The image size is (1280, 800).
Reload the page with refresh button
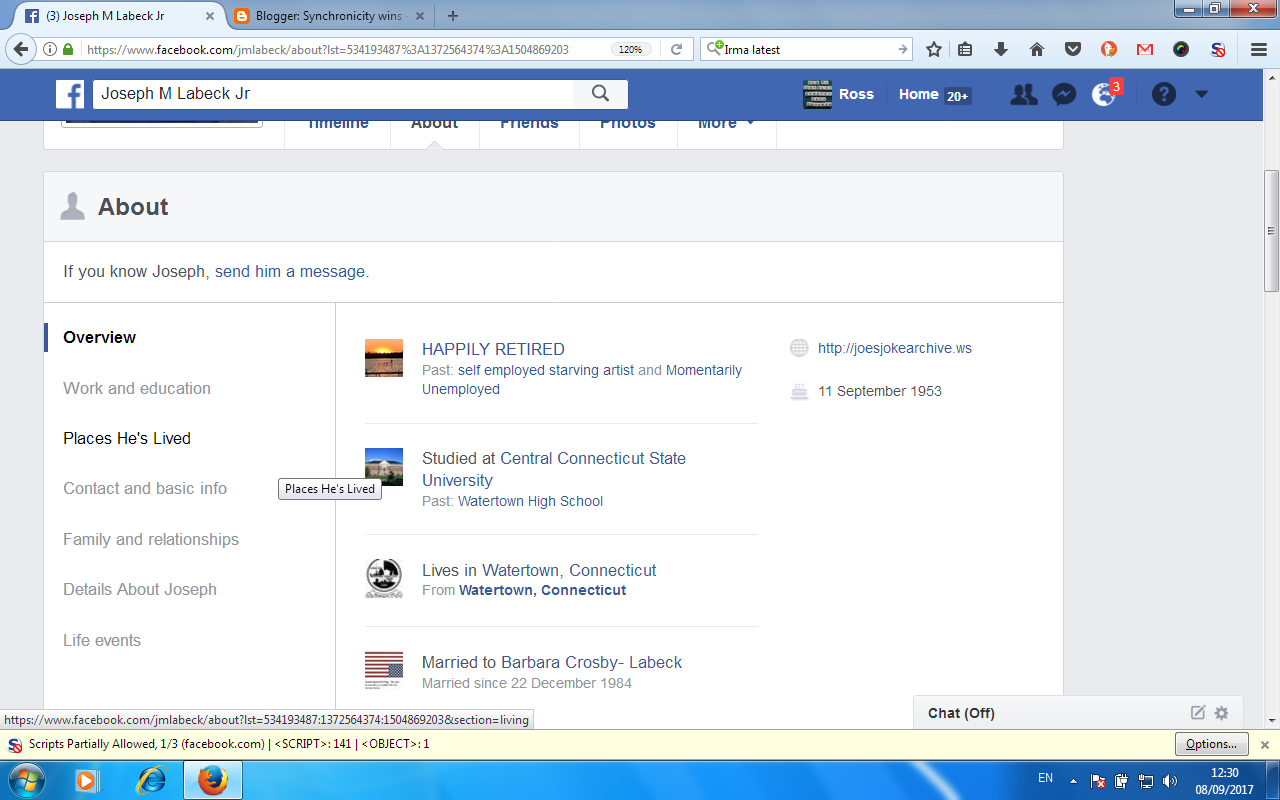(676, 49)
